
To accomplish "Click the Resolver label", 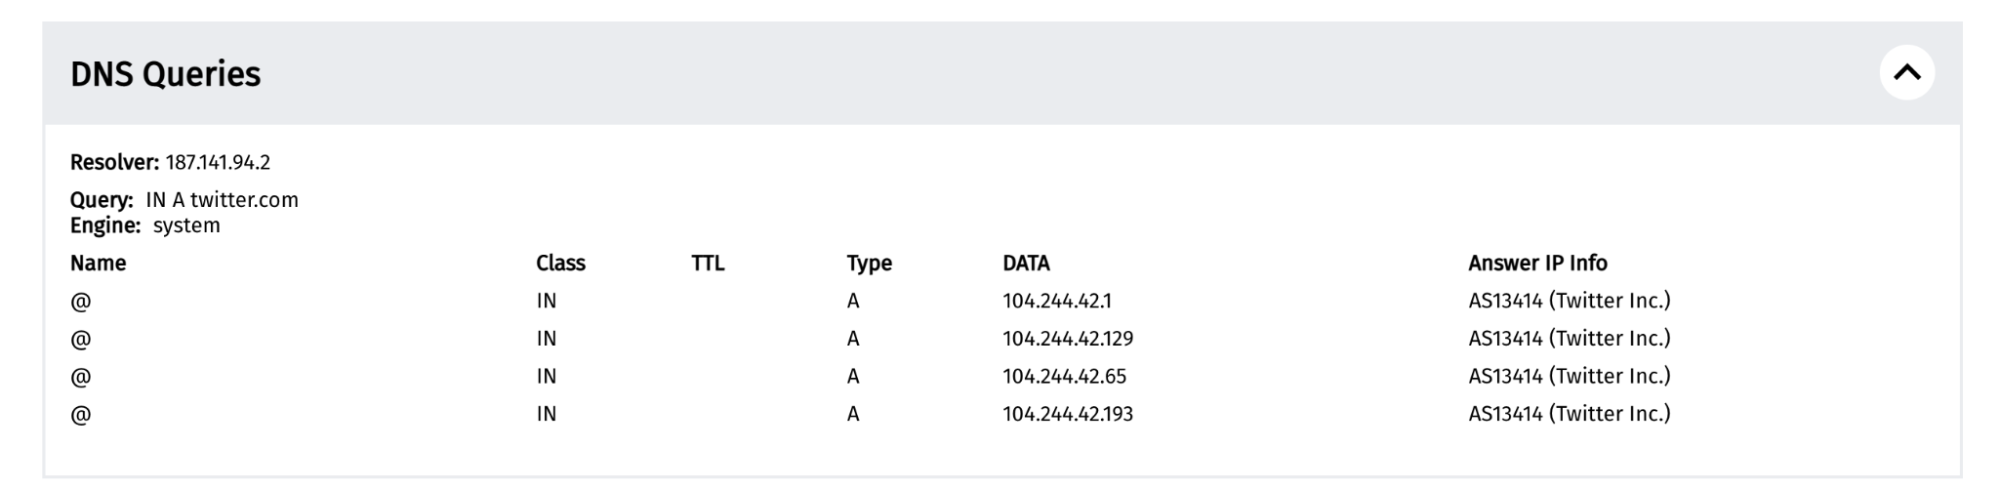I will (114, 162).
